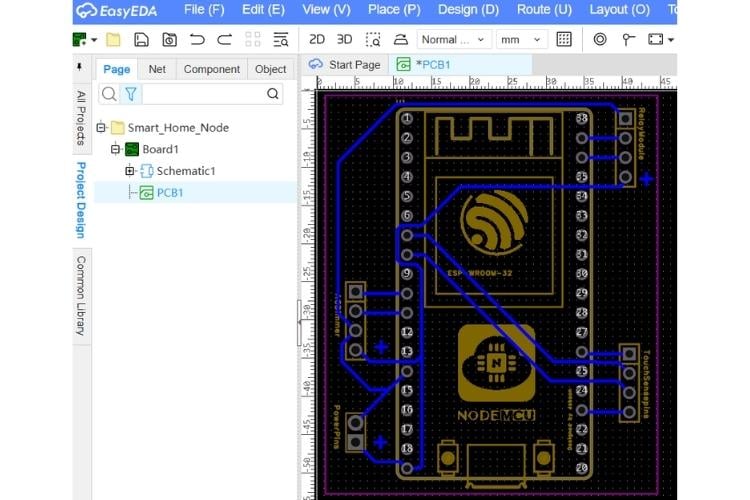The width and height of the screenshot is (750, 500).
Task: Open the new project dropdown arrow
Action: (94, 40)
